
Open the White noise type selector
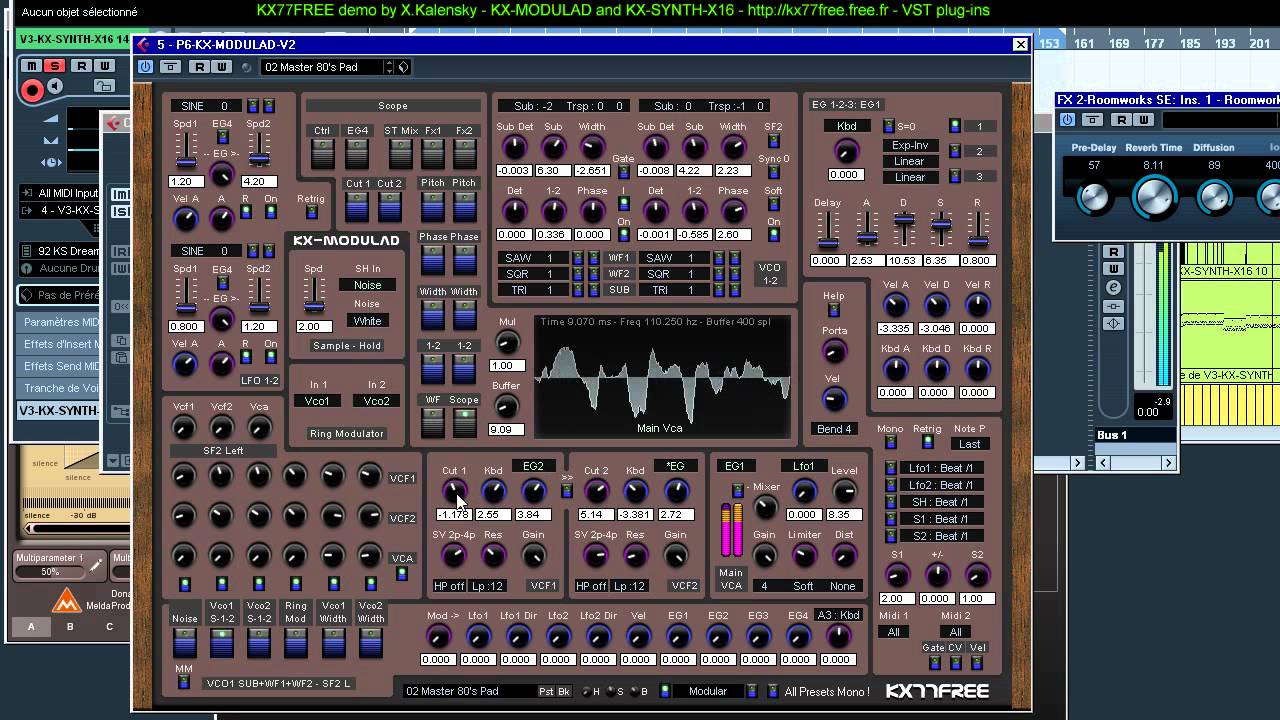click(x=367, y=321)
